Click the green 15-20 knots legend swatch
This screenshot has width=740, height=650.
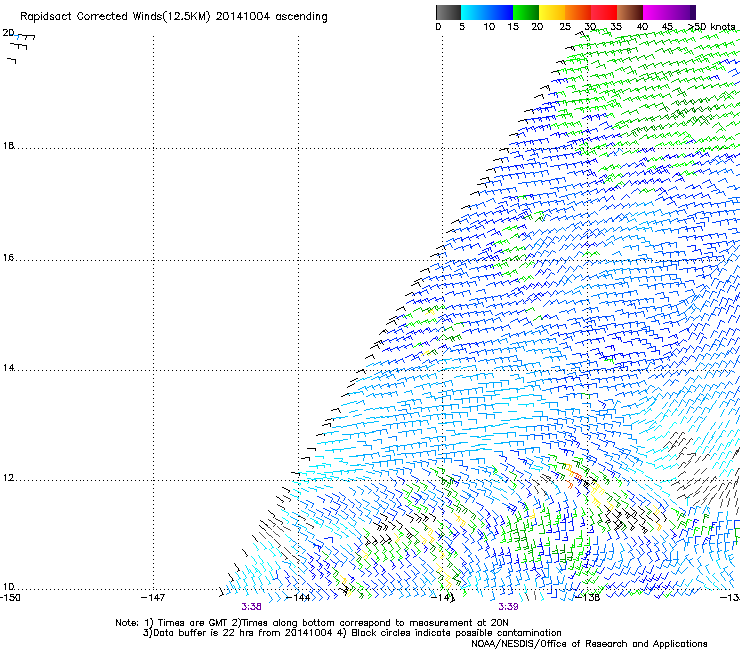coord(526,12)
